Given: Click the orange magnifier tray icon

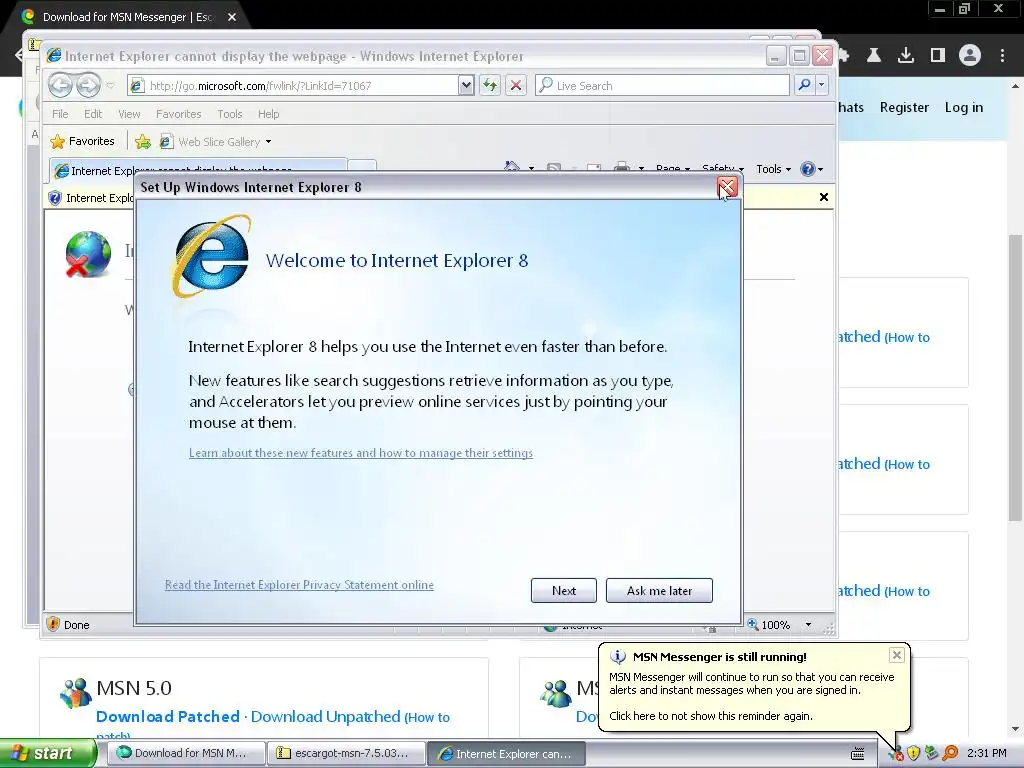Looking at the screenshot, I should 950,753.
